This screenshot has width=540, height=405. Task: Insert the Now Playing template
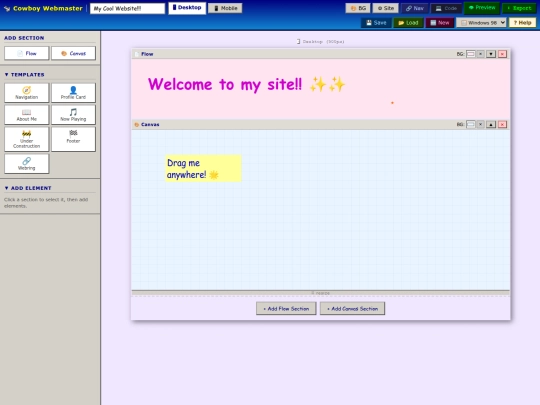[73, 115]
